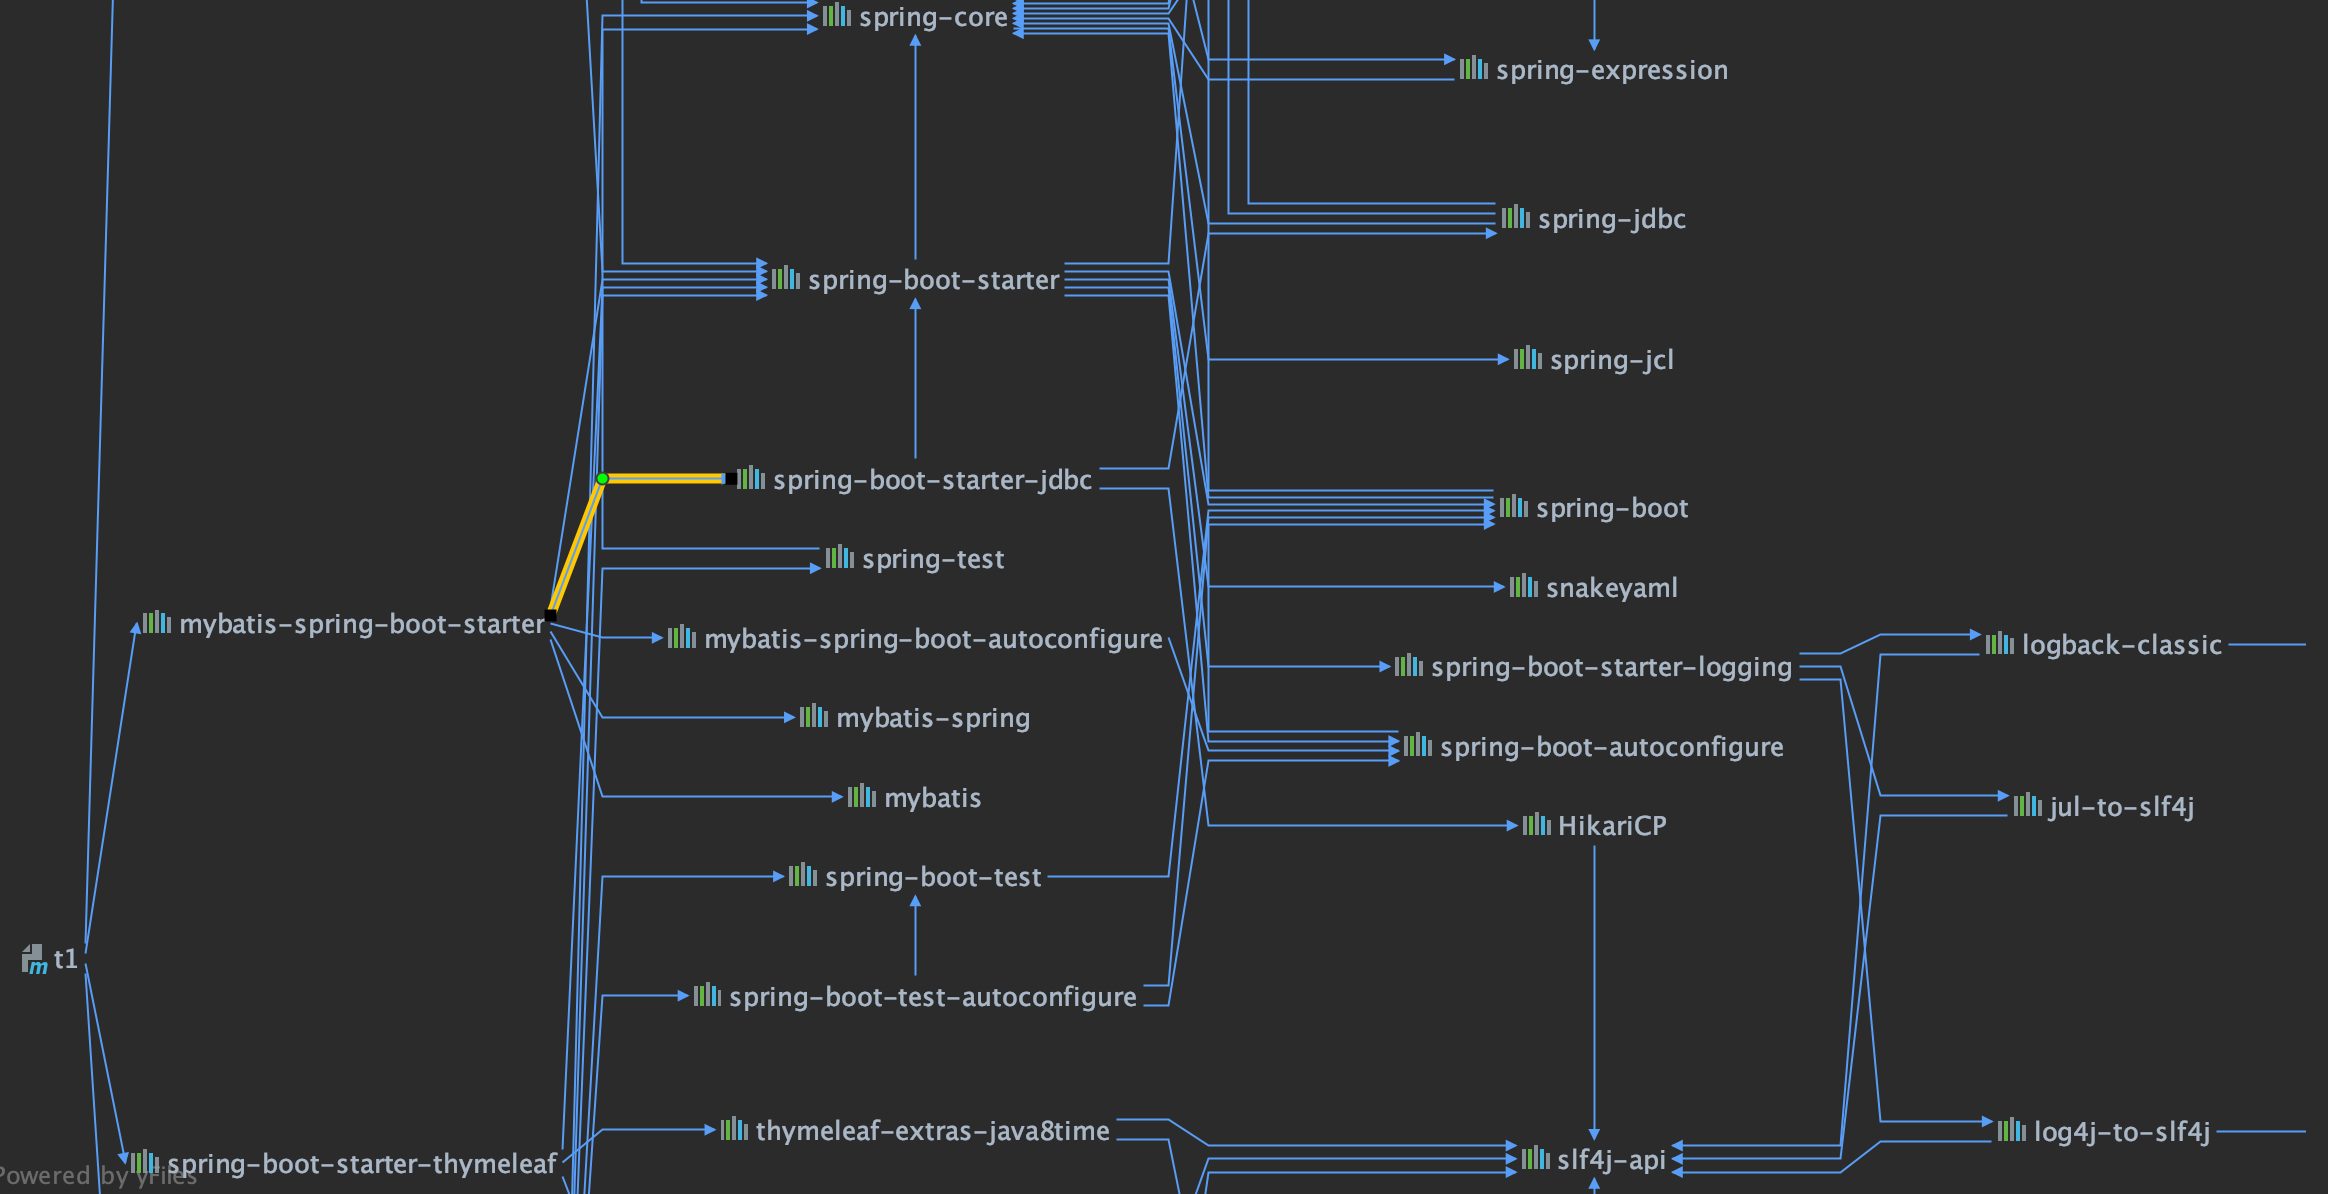
Task: Click the green bend point on highlighted edge
Action: [602, 479]
